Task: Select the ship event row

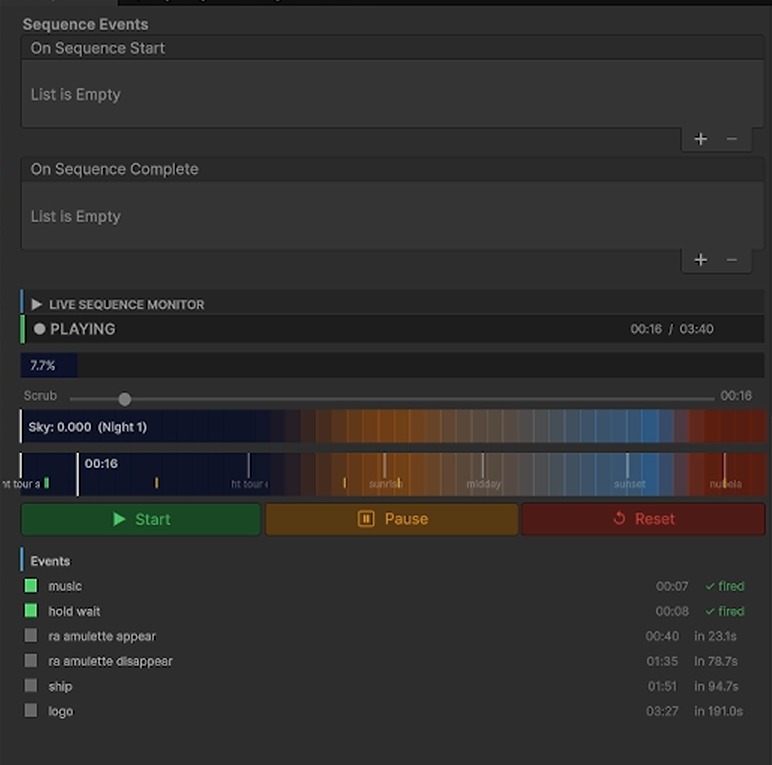Action: (384, 686)
